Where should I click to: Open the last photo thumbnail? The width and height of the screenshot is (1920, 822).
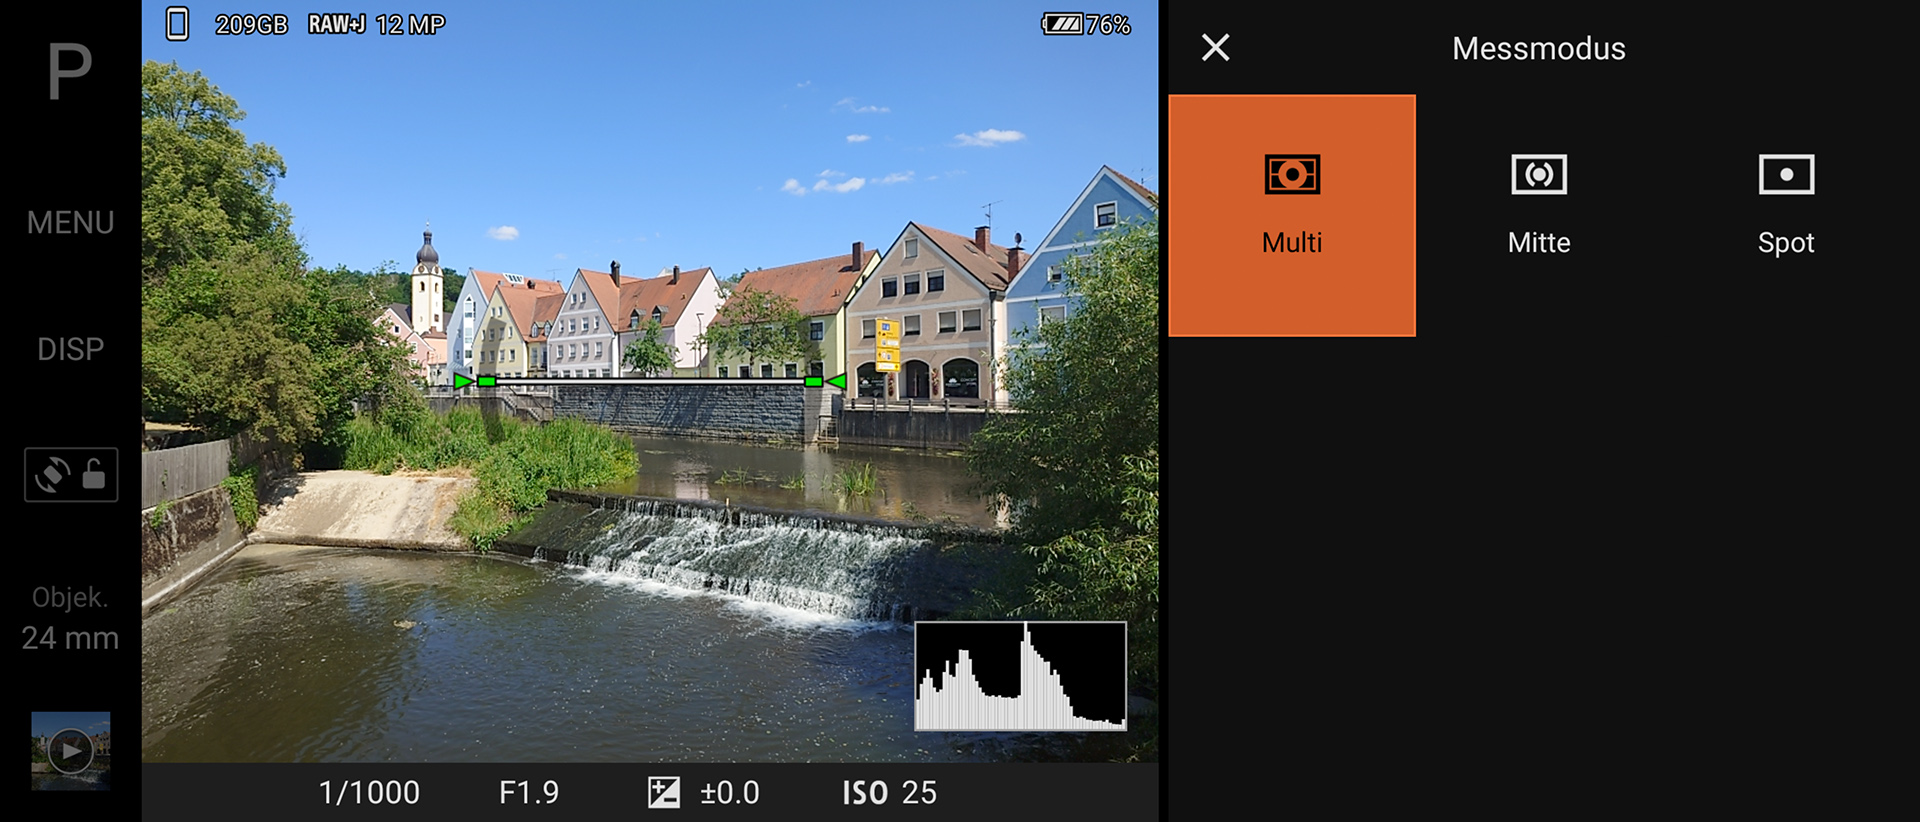click(x=70, y=750)
